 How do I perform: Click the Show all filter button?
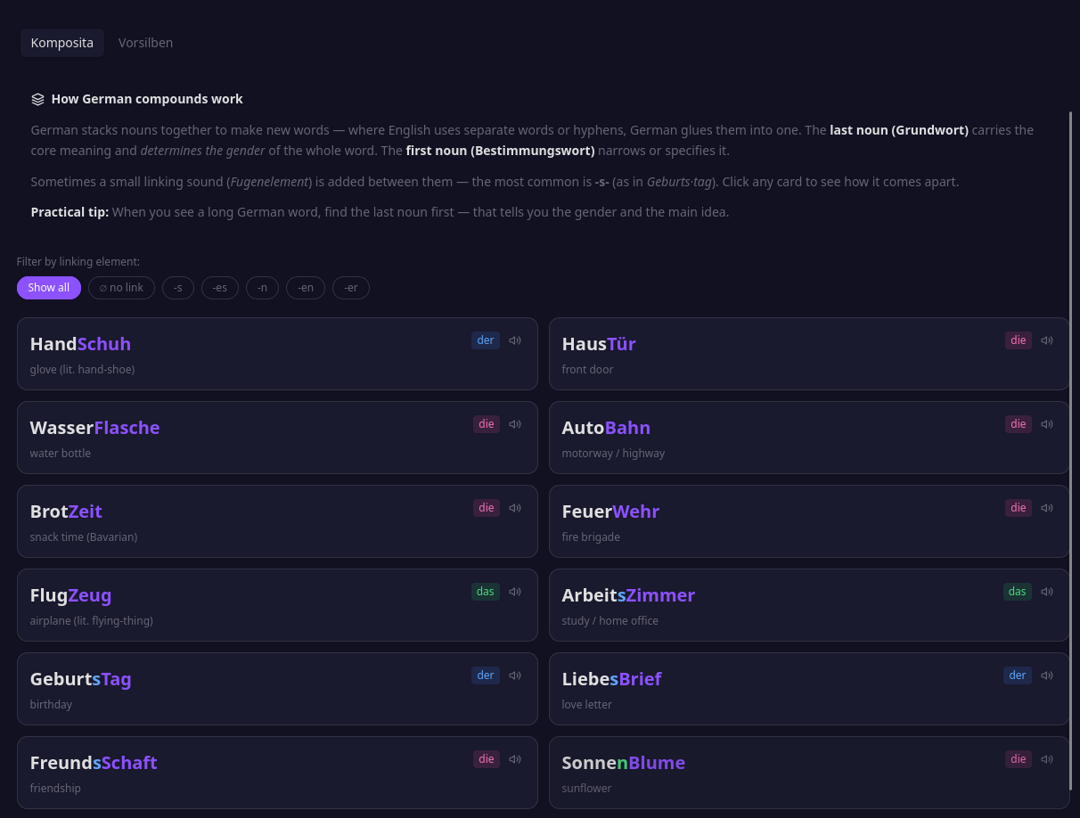pos(48,287)
